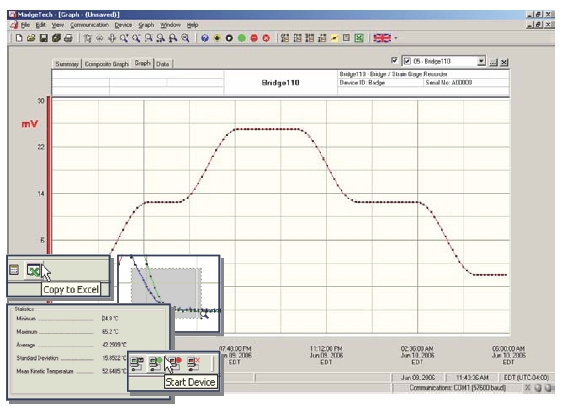Click the X status icon in status bar

(x=527, y=388)
